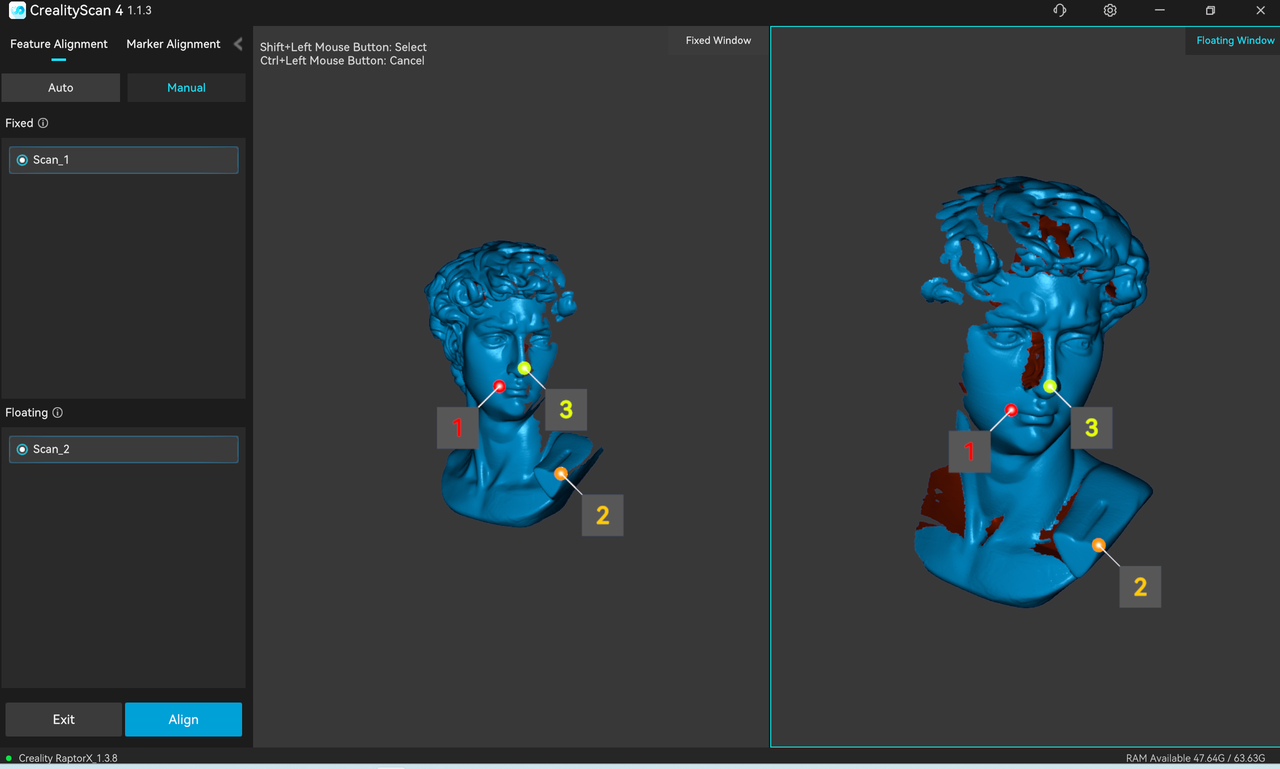1280x769 pixels.
Task: Click the Align button
Action: coord(183,719)
